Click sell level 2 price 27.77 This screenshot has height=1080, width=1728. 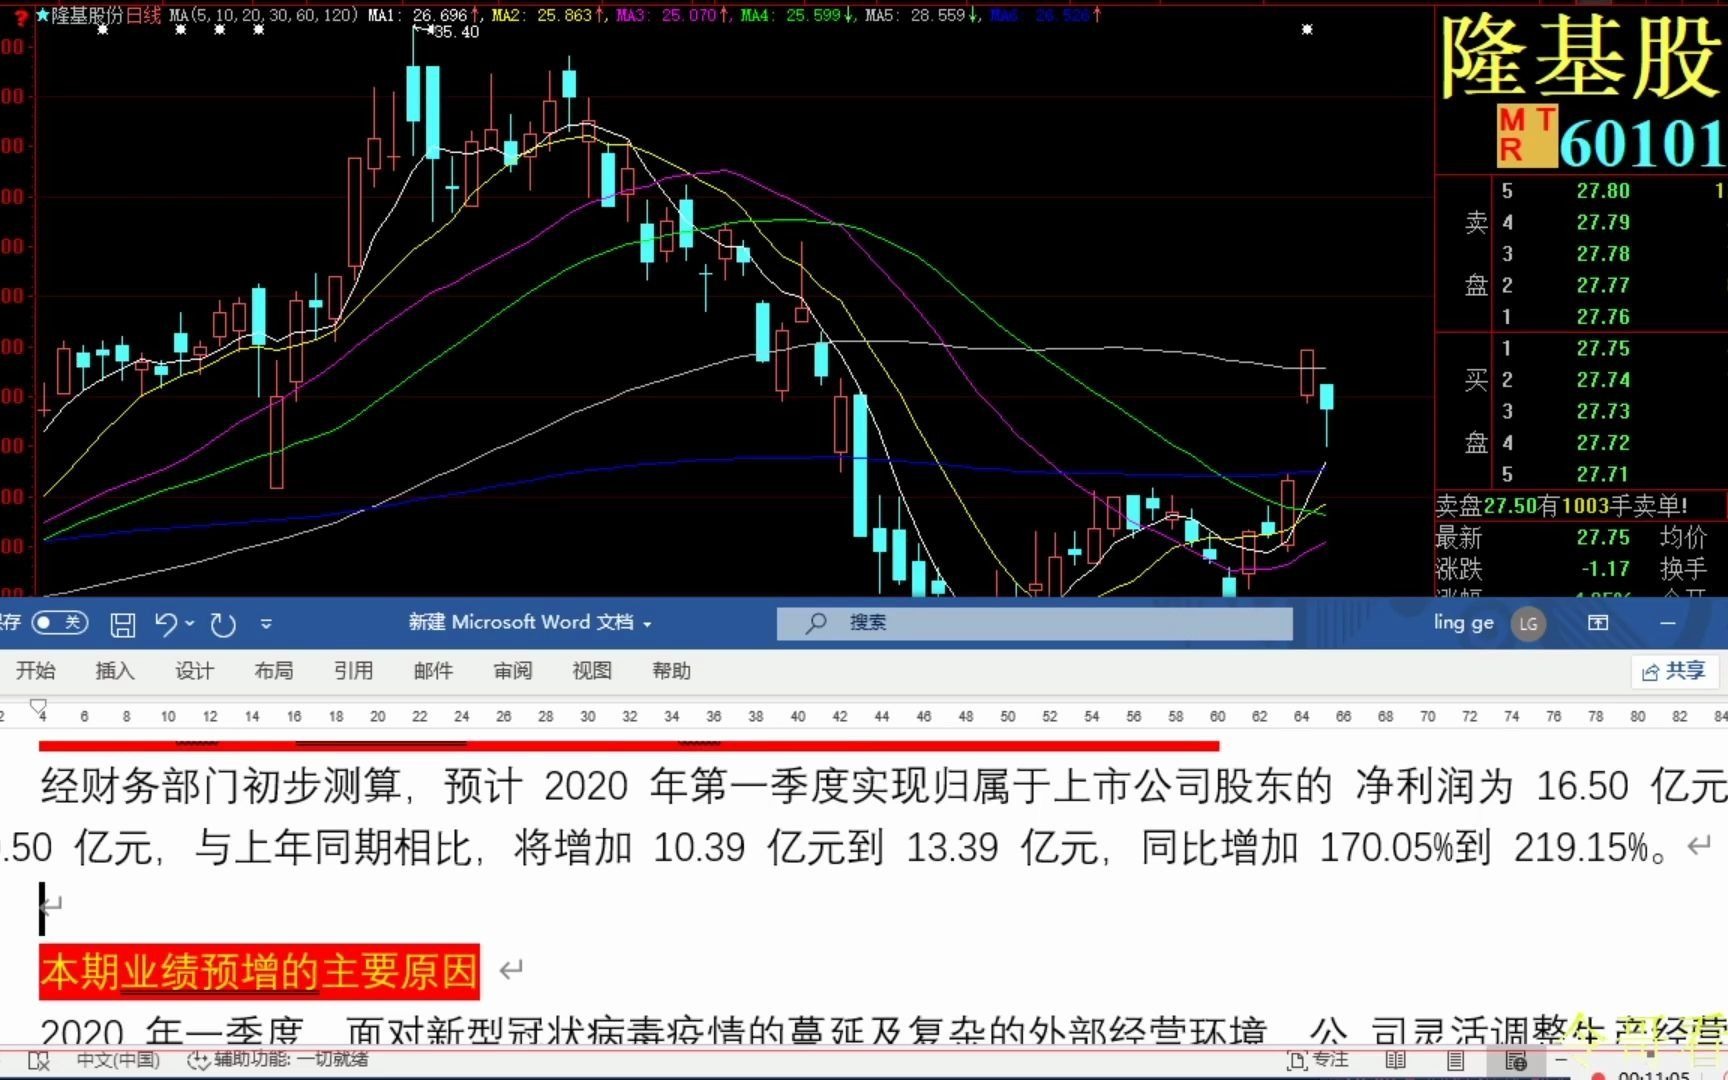point(1603,285)
